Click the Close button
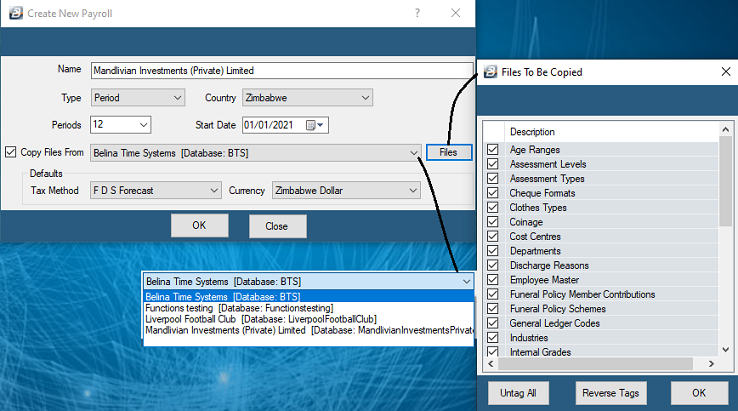738x411 pixels. click(x=278, y=226)
